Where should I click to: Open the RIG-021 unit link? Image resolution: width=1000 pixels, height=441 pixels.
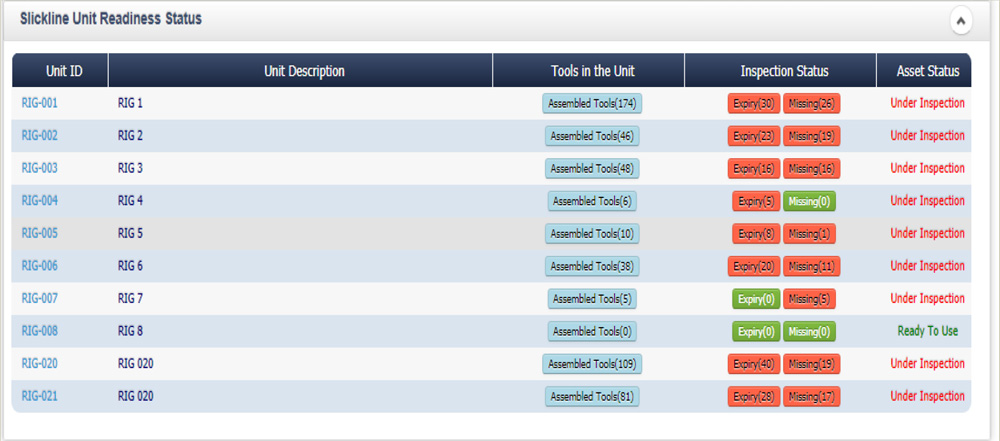point(40,396)
